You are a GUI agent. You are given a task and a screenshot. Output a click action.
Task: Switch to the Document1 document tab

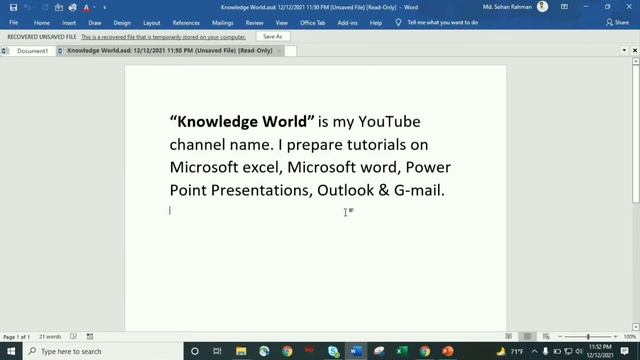click(32, 51)
